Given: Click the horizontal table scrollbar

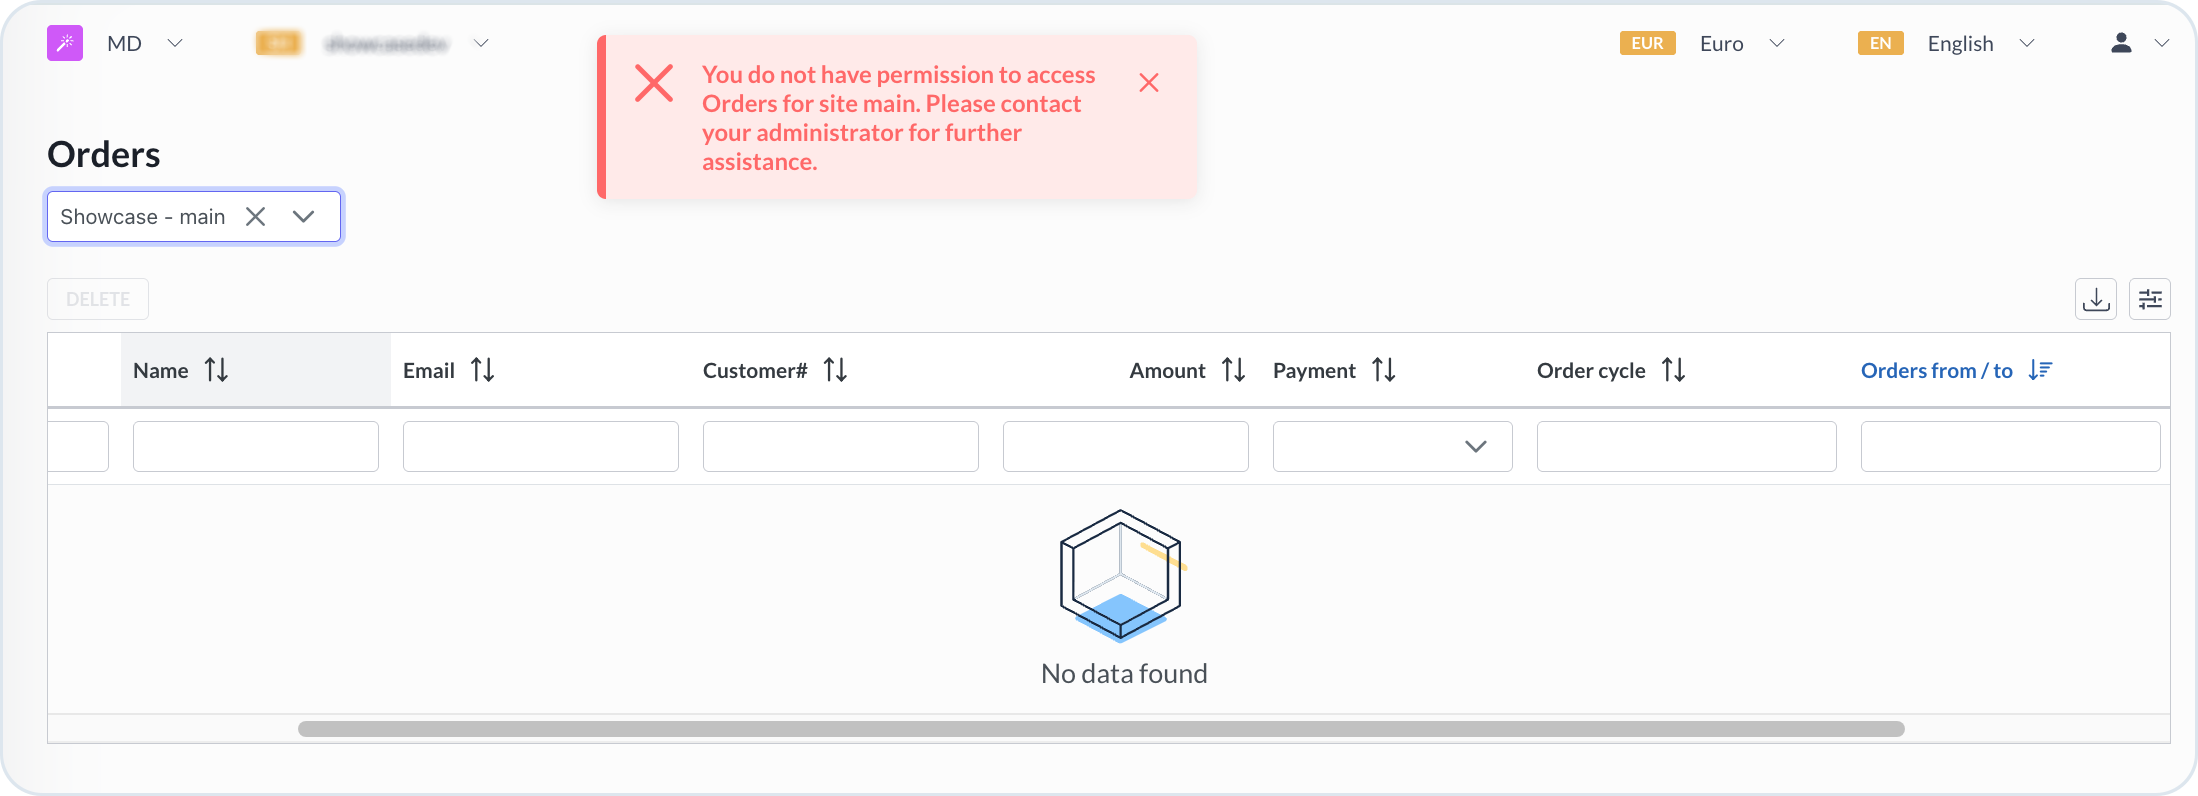Looking at the screenshot, I should [1101, 729].
